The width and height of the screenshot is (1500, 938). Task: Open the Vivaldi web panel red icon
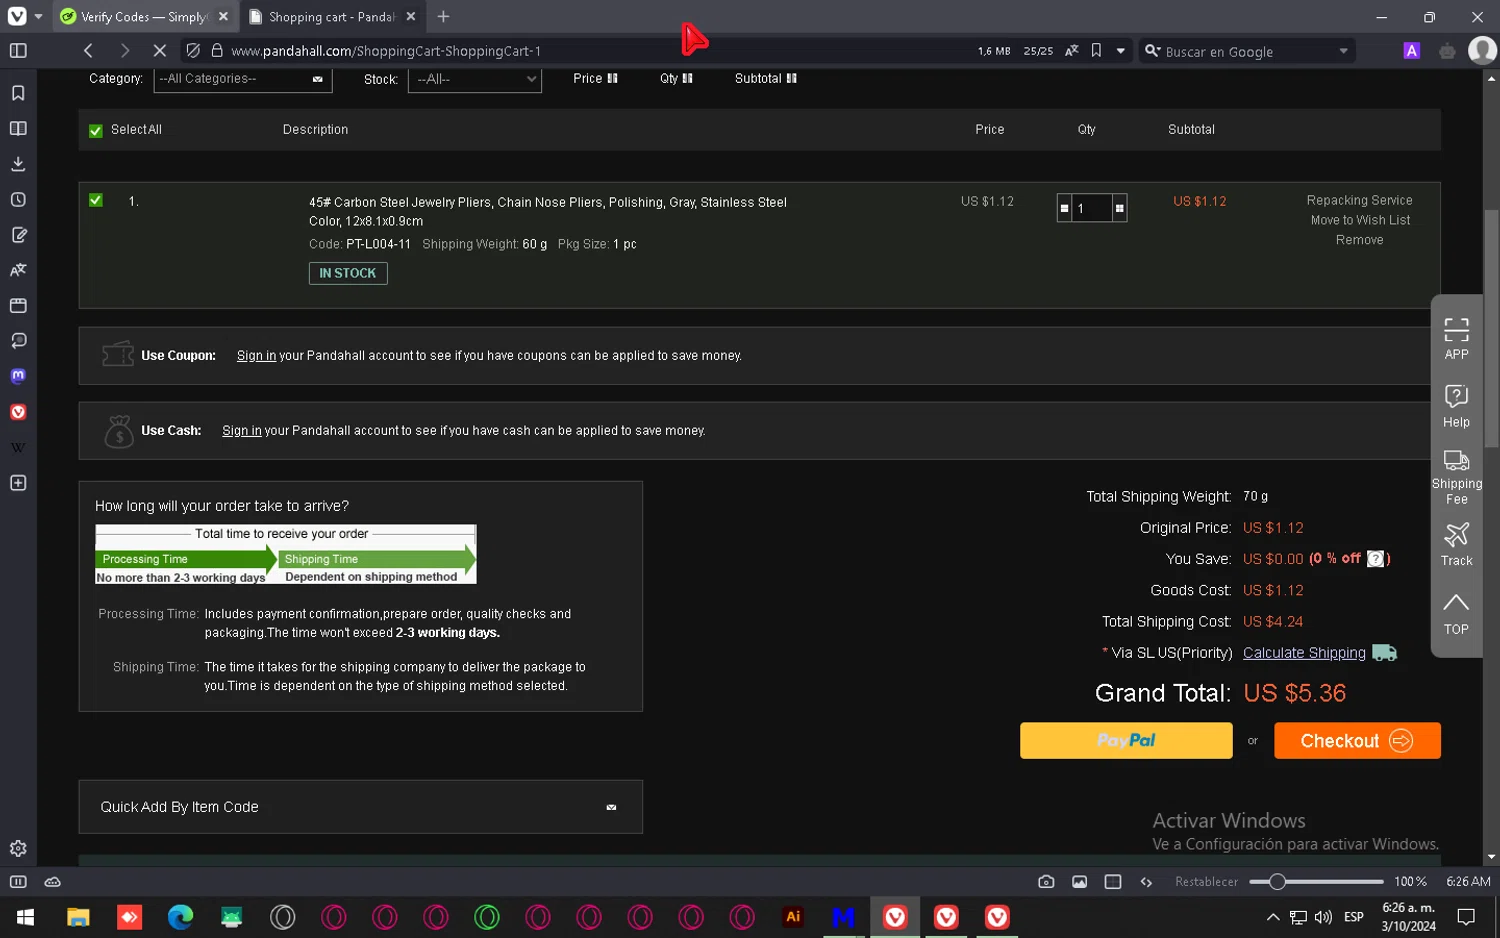tap(18, 412)
